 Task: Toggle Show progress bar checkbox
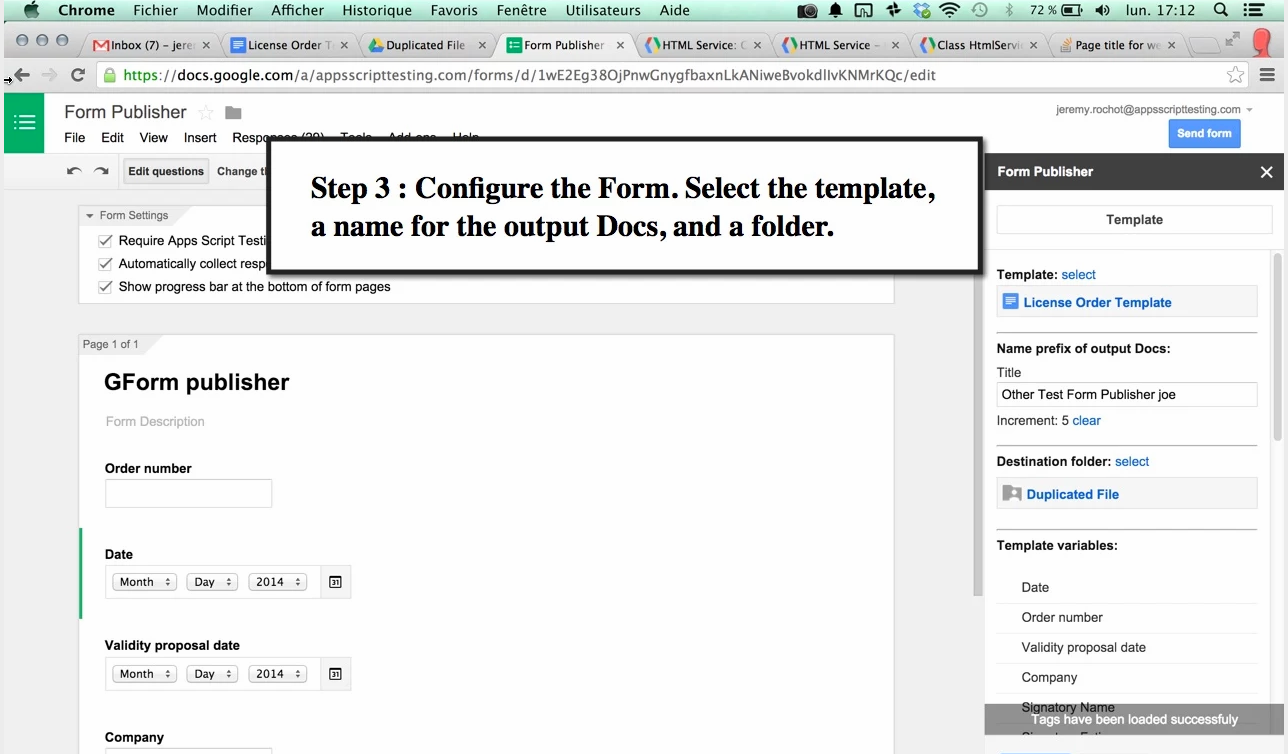[x=105, y=287]
